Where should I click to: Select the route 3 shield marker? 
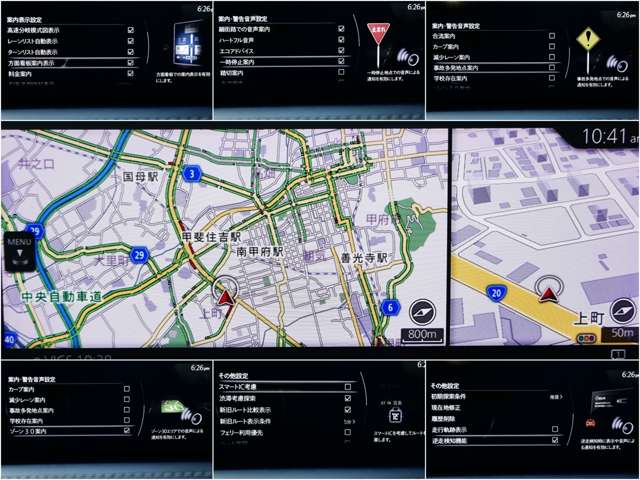tap(191, 174)
